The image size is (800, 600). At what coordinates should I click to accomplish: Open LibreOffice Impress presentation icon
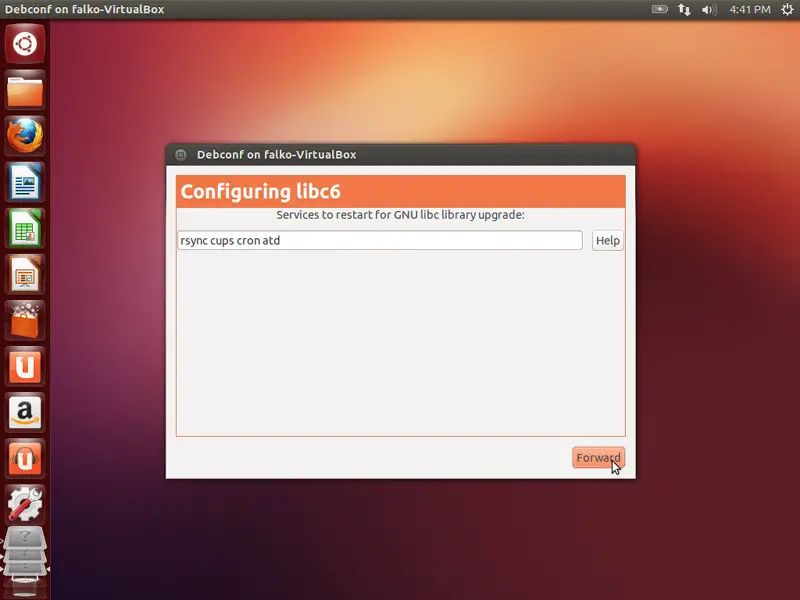point(25,274)
